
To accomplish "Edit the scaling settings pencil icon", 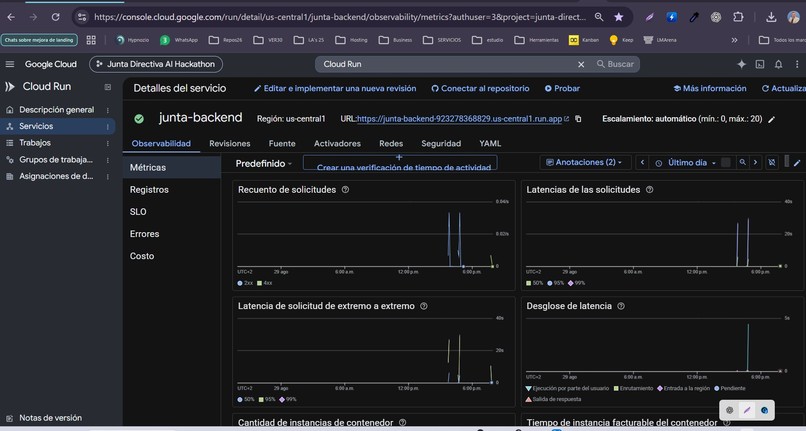I will 771,119.
